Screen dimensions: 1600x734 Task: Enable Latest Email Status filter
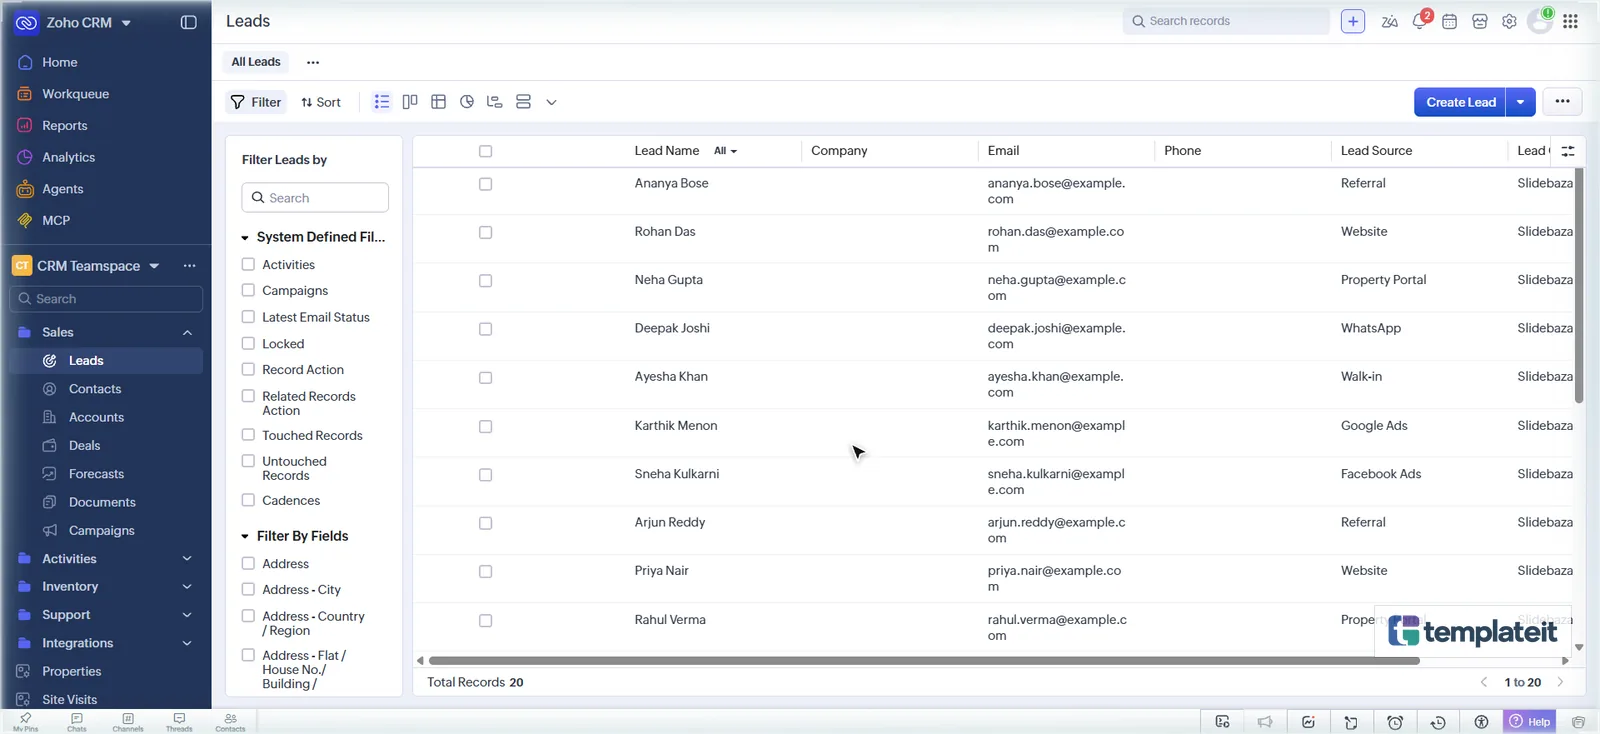click(x=248, y=317)
